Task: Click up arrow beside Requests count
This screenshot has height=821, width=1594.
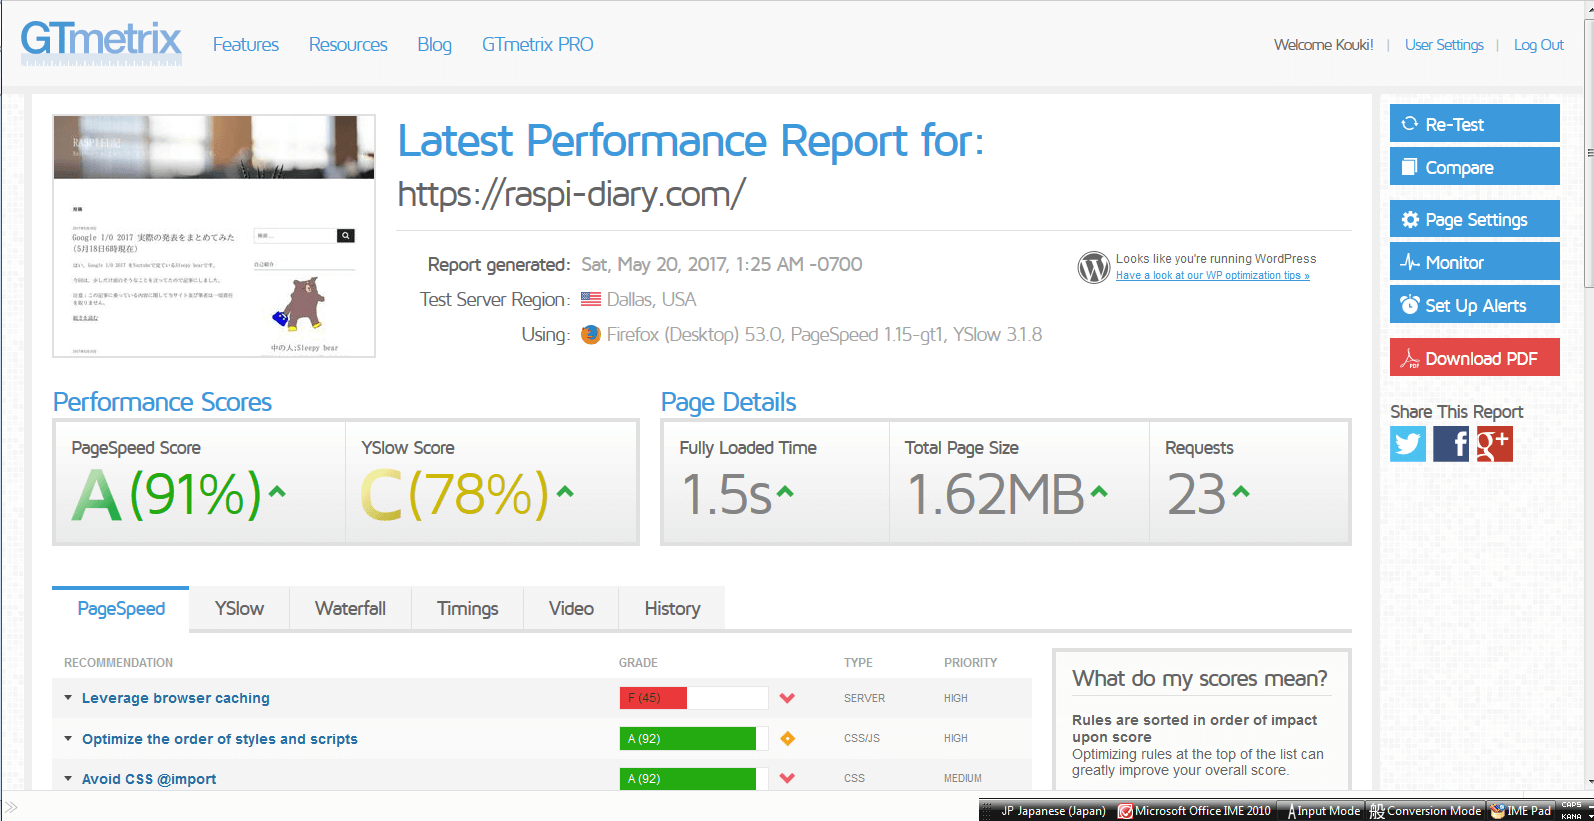Action: (x=1241, y=491)
